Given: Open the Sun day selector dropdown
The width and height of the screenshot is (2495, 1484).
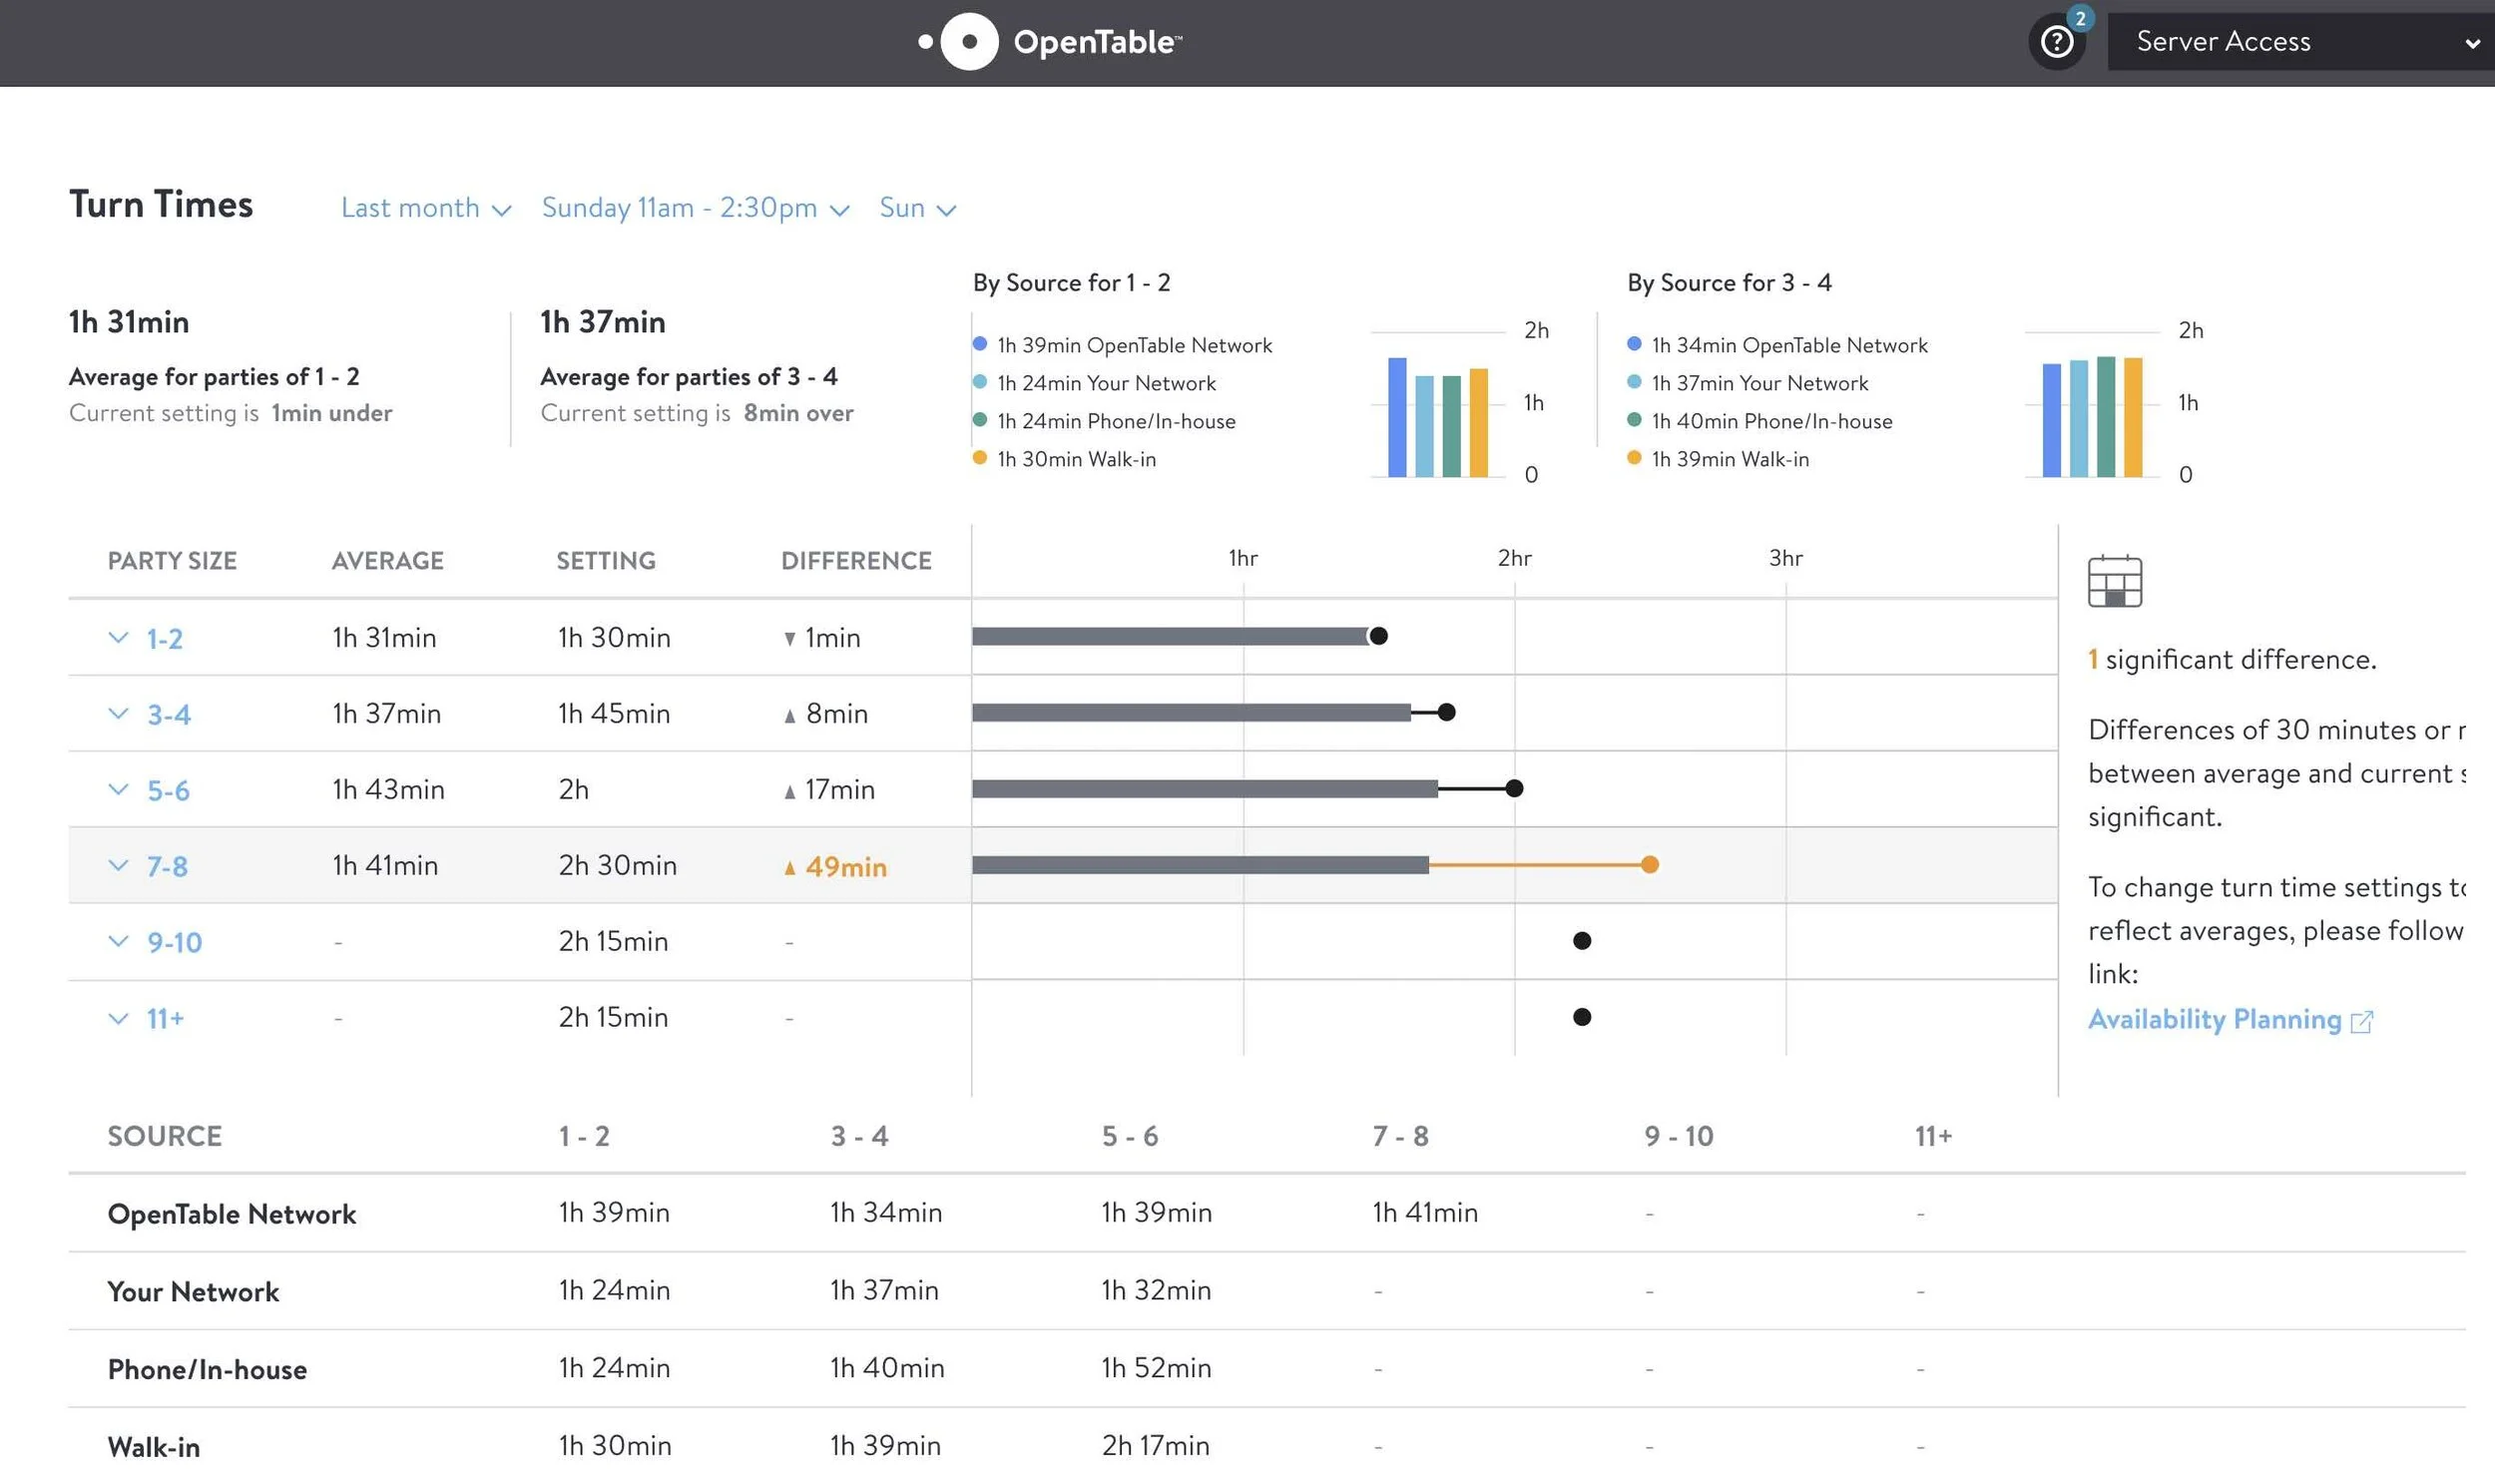Looking at the screenshot, I should [x=916, y=208].
